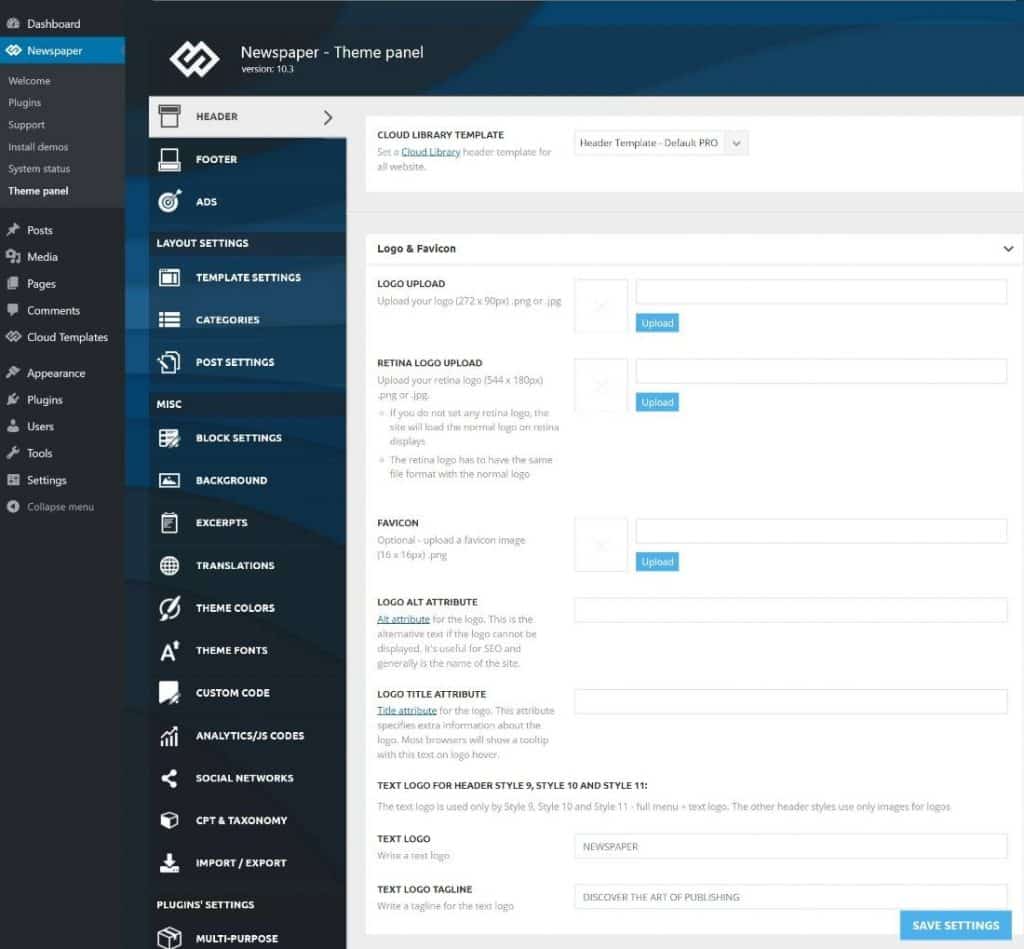This screenshot has width=1024, height=949.
Task: Click the Collapse menu arrow icon
Action: coord(13,507)
